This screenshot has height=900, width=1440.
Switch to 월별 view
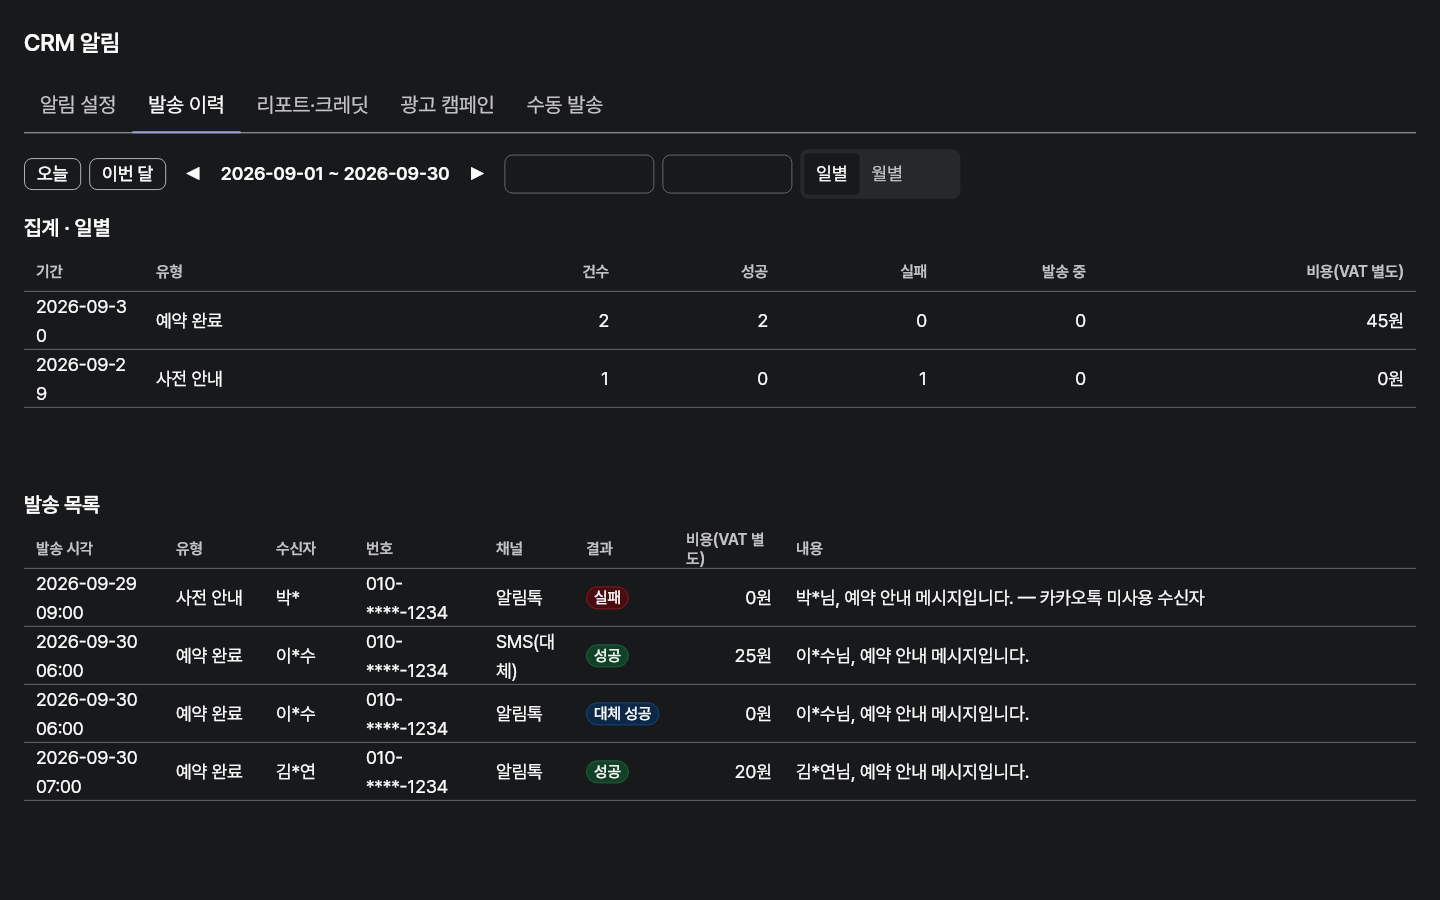[887, 174]
